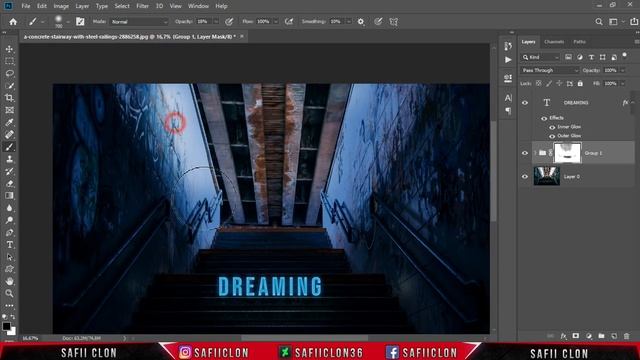Image resolution: width=640 pixels, height=360 pixels.
Task: Toggle layer filter on/off switch
Action: pos(624,56)
